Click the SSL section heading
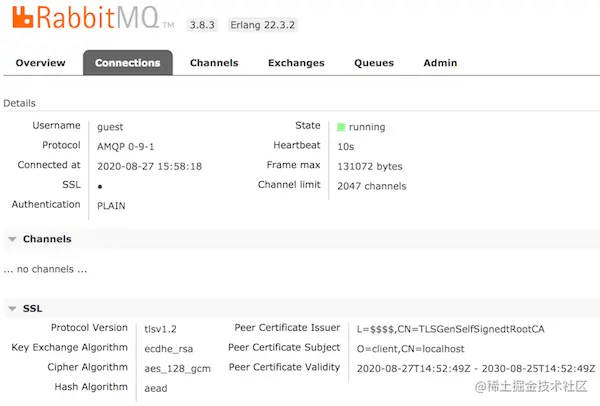Viewport: 600px width, 406px height. pos(33,309)
